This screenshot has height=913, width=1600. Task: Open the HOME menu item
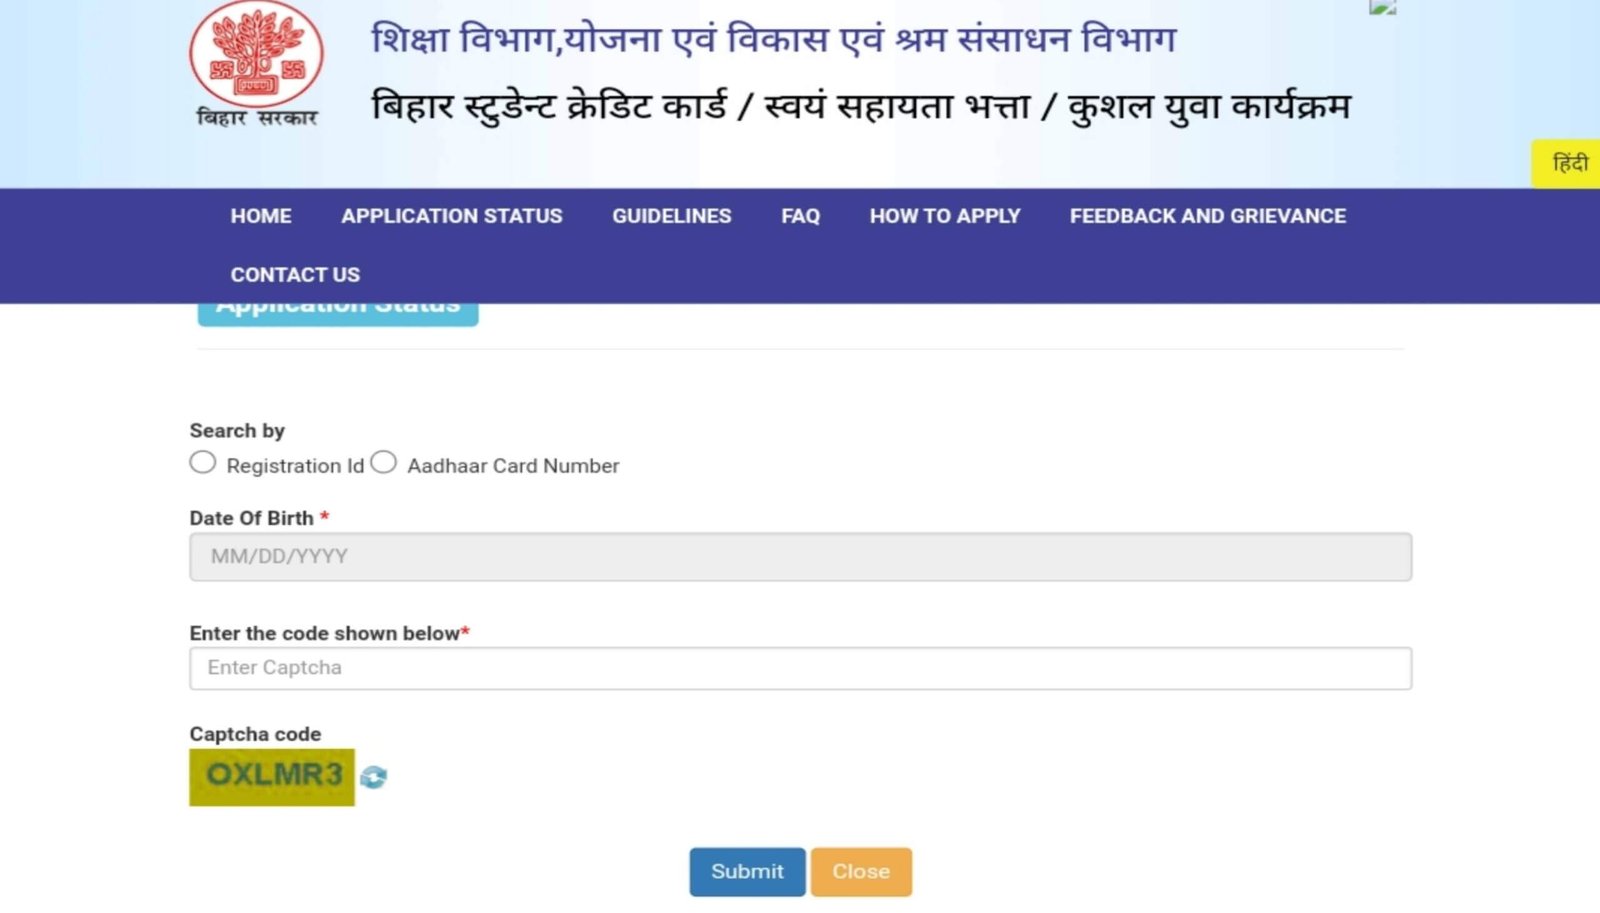(260, 216)
